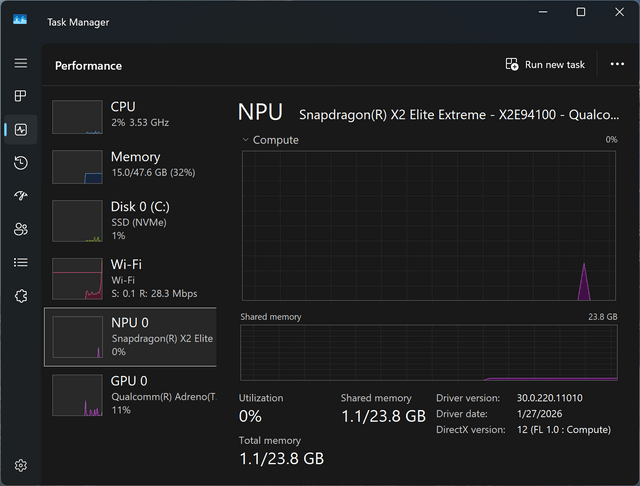Viewport: 640px width, 486px height.
Task: Minimize the Task Manager window
Action: pyautogui.click(x=543, y=12)
